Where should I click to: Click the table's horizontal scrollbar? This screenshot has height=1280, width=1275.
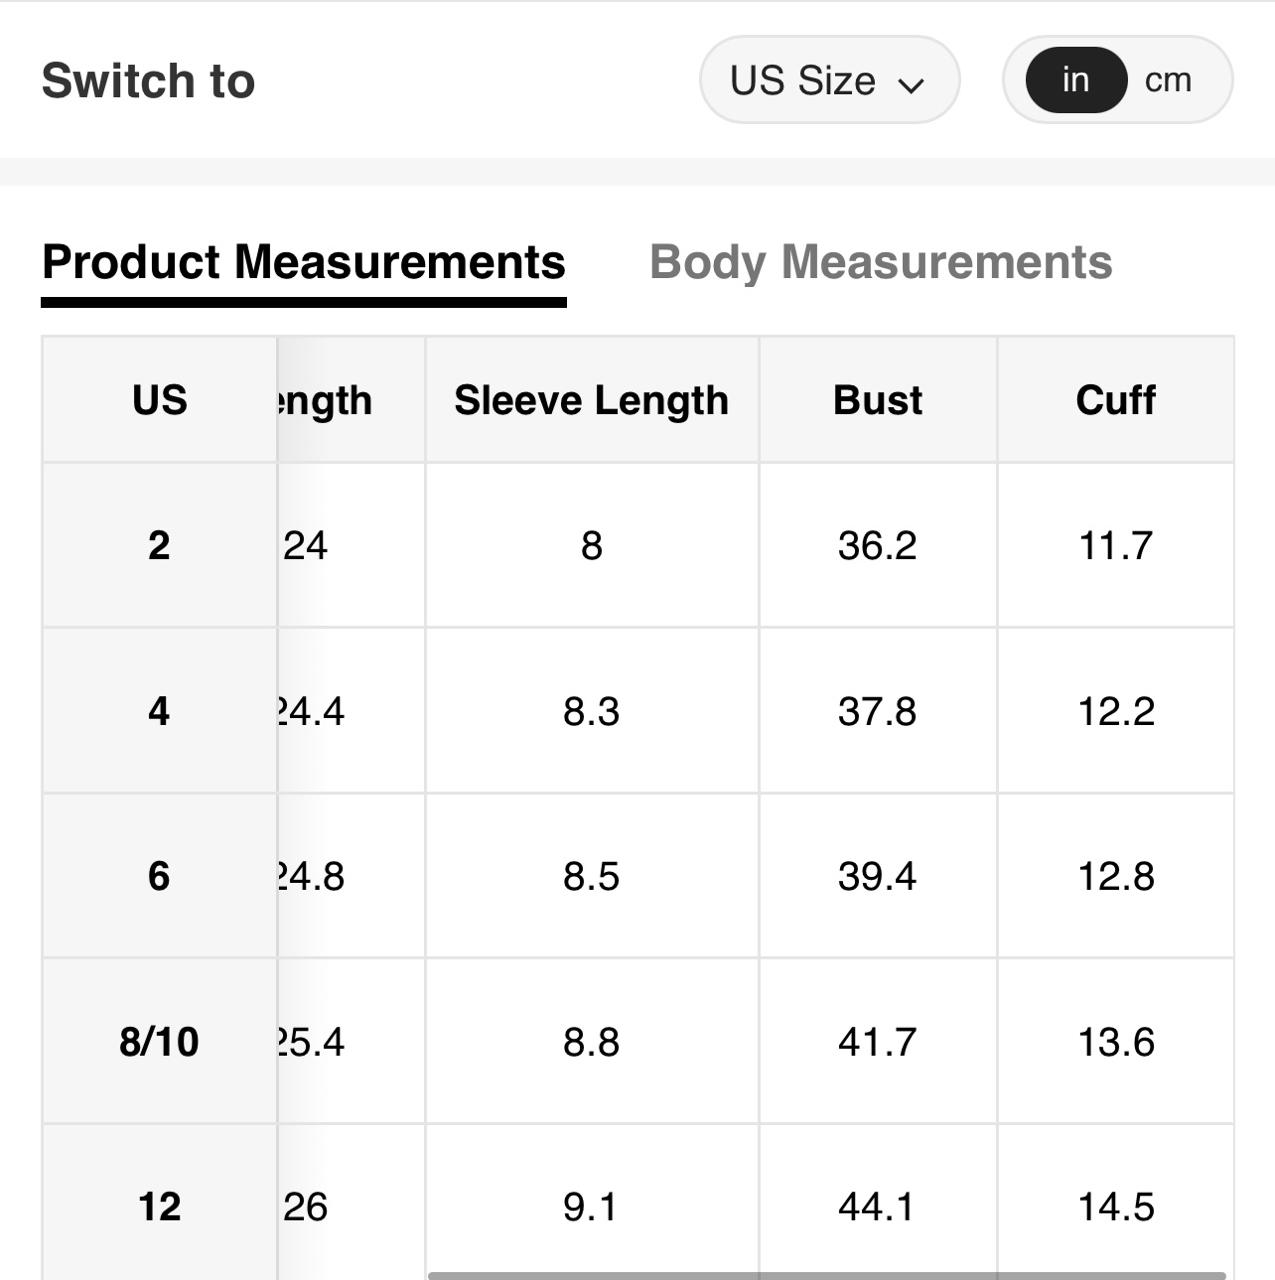click(x=826, y=1275)
